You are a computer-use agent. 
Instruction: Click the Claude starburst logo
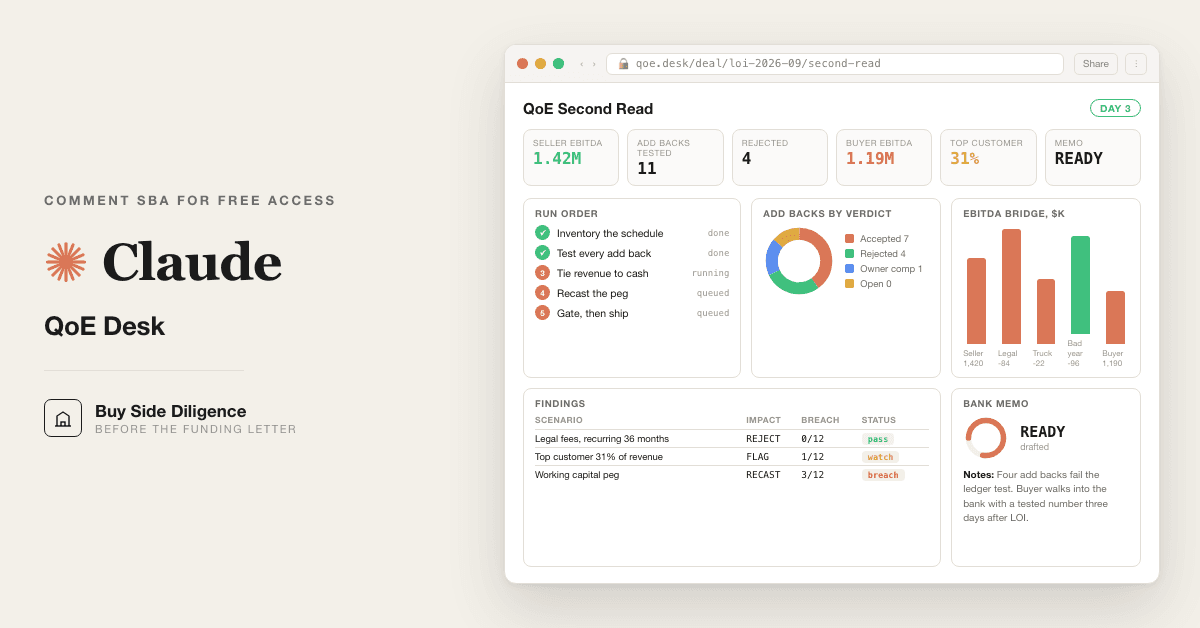66,262
